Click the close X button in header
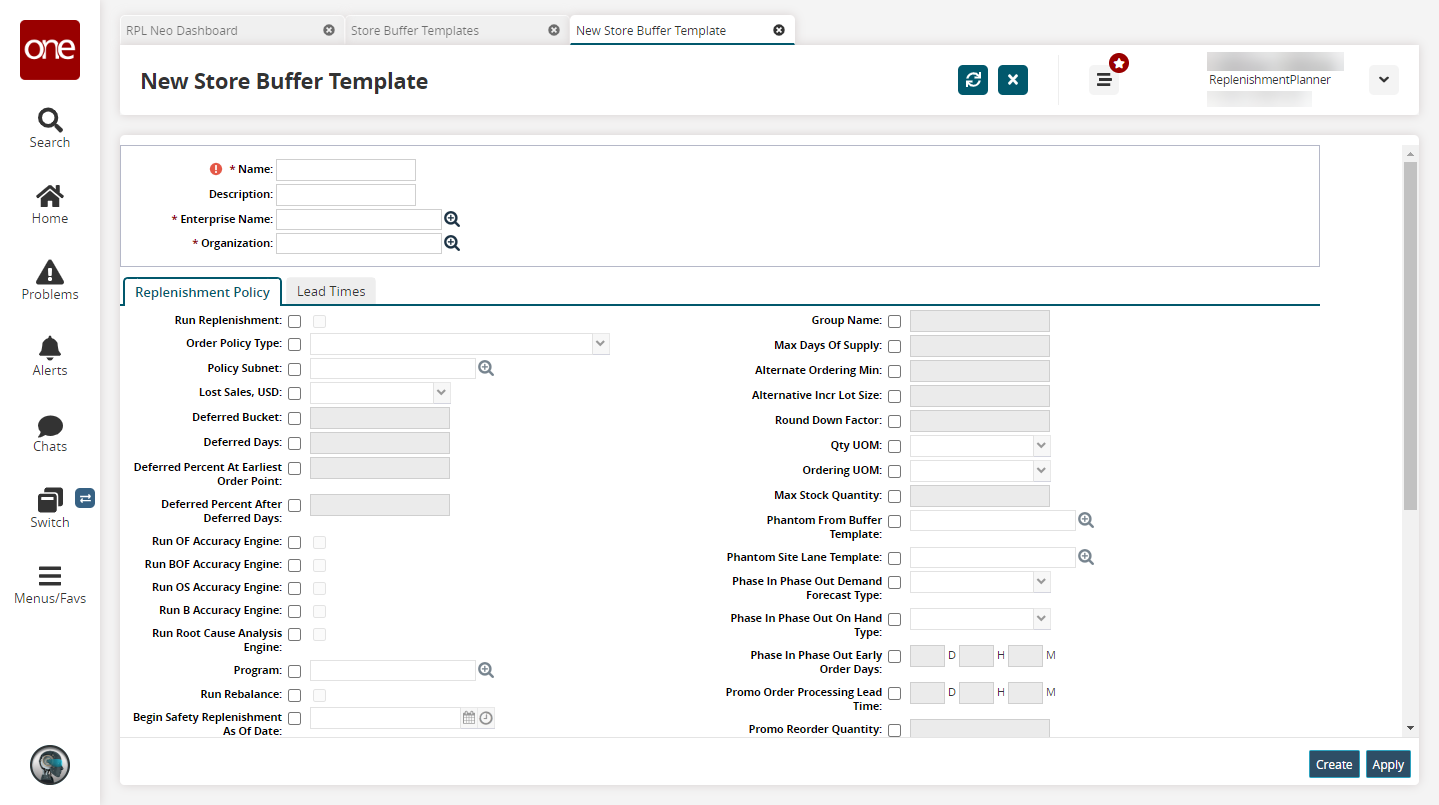1439x805 pixels. point(1013,80)
